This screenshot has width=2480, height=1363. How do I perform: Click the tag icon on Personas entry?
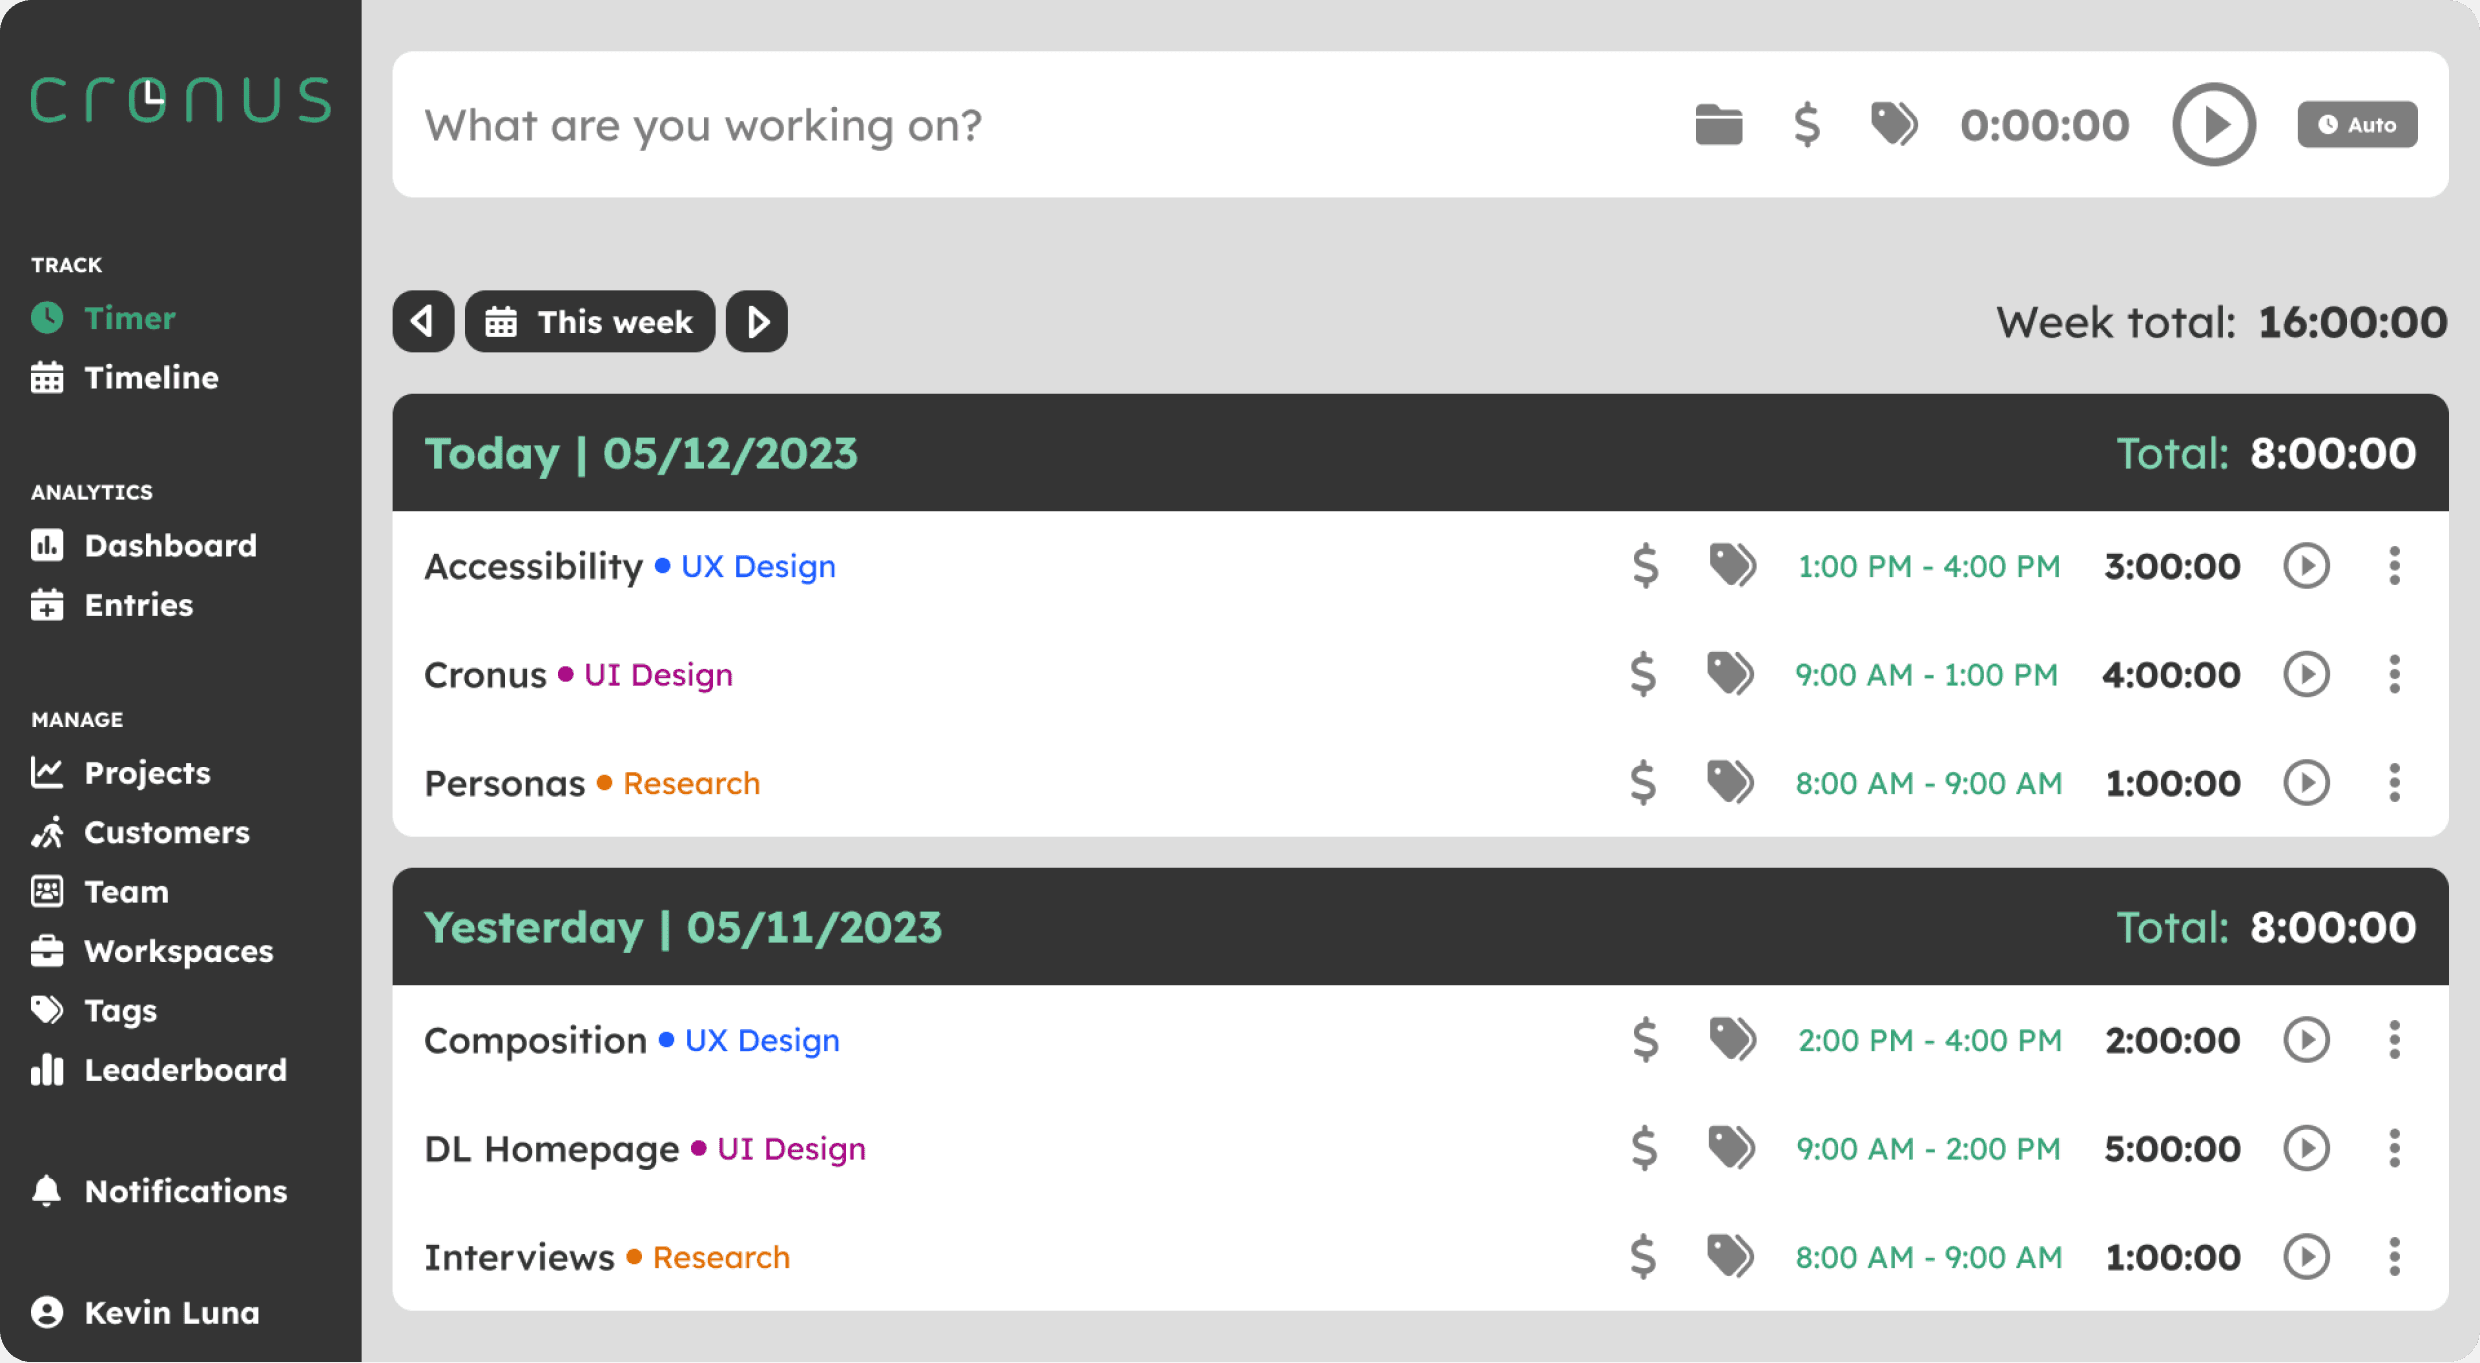[x=1730, y=783]
